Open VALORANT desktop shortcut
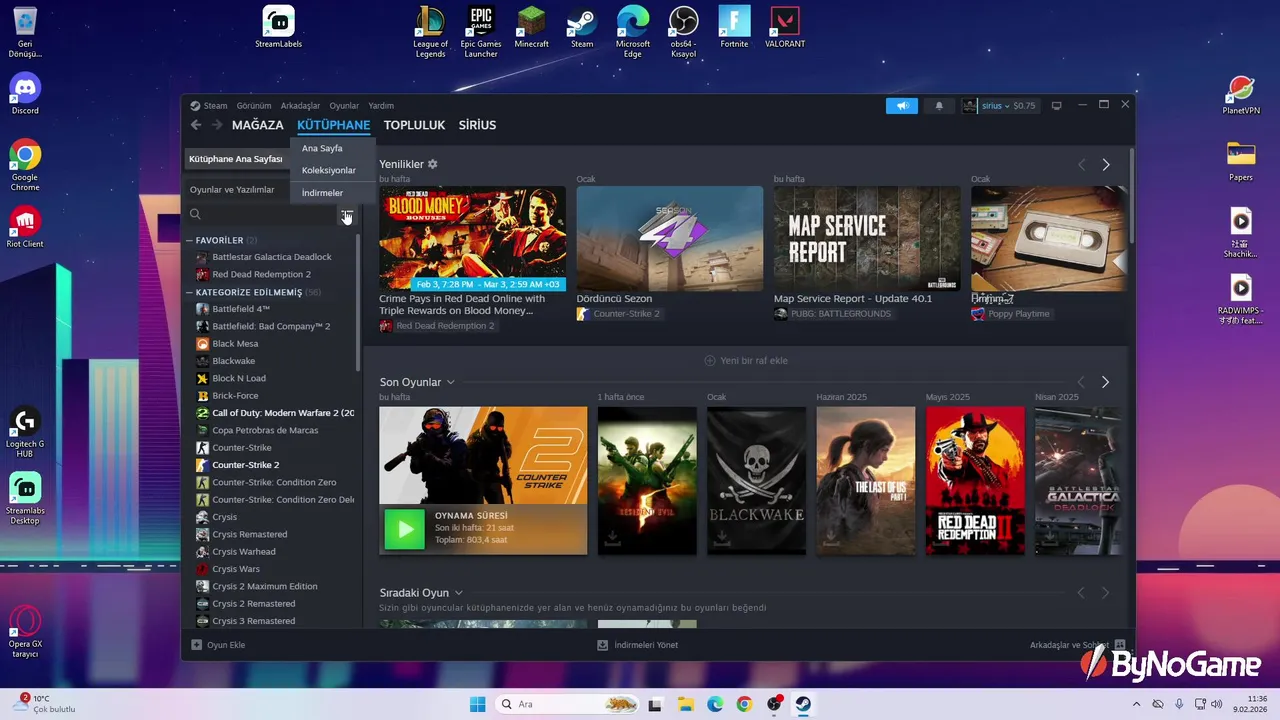The width and height of the screenshot is (1280, 720). pos(785,28)
